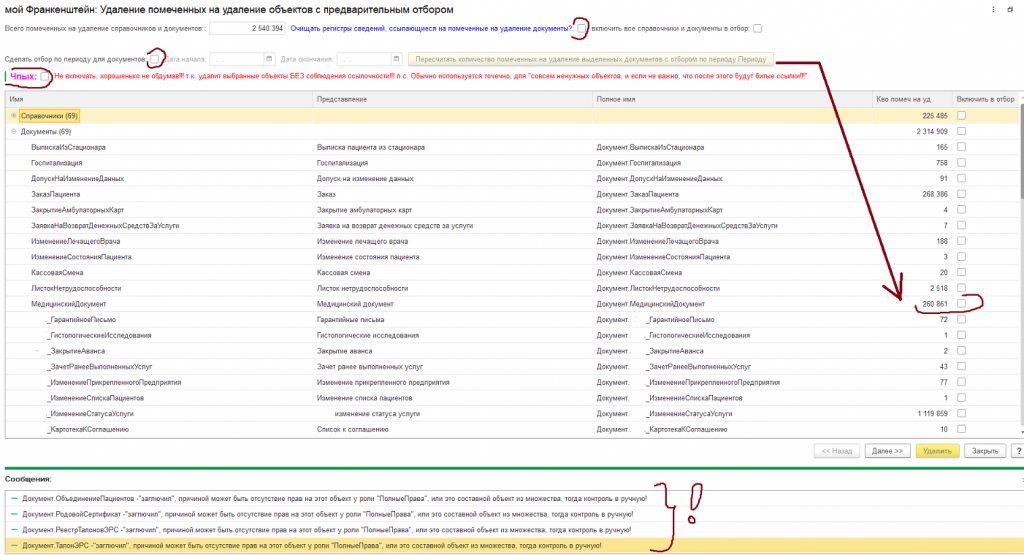Check the include box for ЗаказПациента
This screenshot has height=555, width=1024.
point(961,194)
